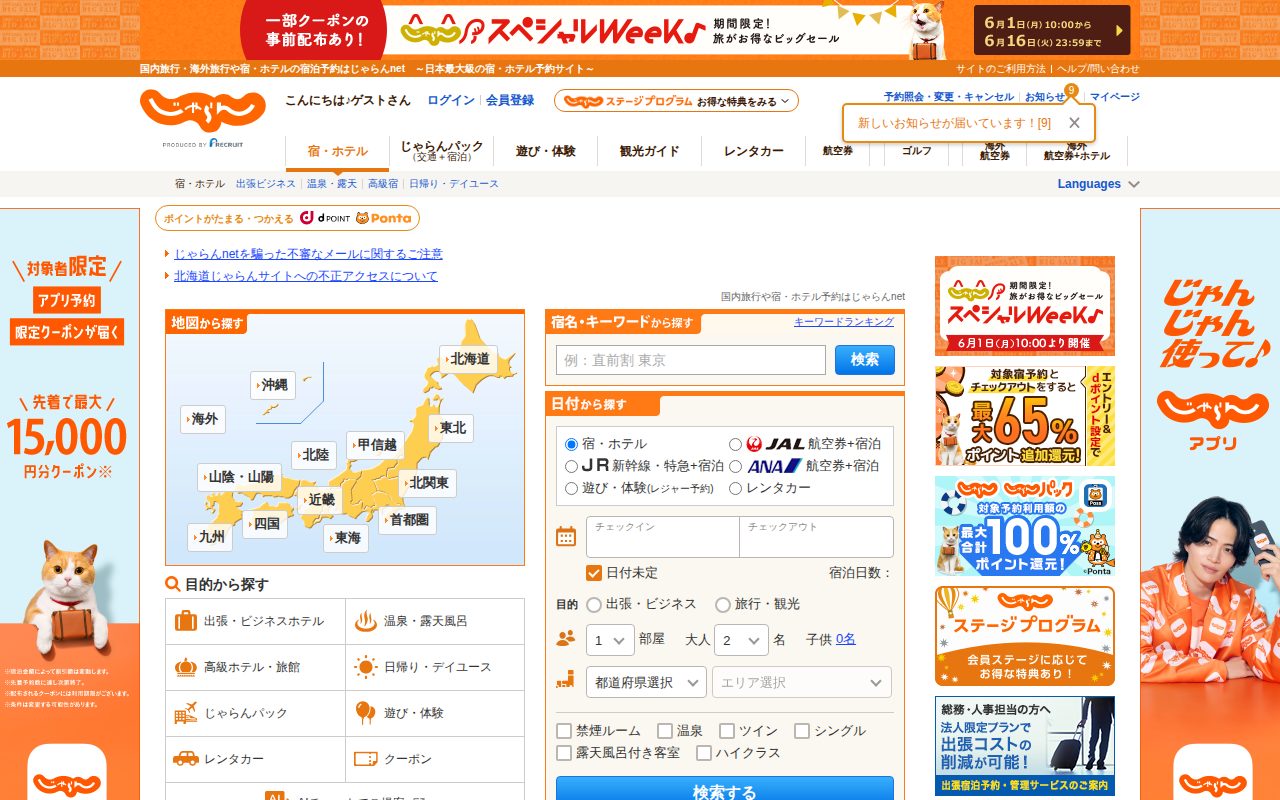Screen dimensions: 1280x800
Task: Select 近畿 on the map
Action: click(321, 499)
